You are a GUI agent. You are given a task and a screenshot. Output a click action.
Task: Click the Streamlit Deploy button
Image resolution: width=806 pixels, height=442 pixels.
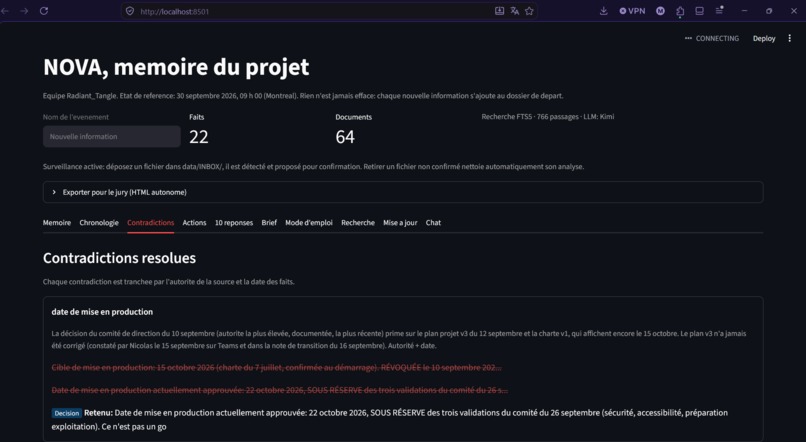click(x=764, y=39)
